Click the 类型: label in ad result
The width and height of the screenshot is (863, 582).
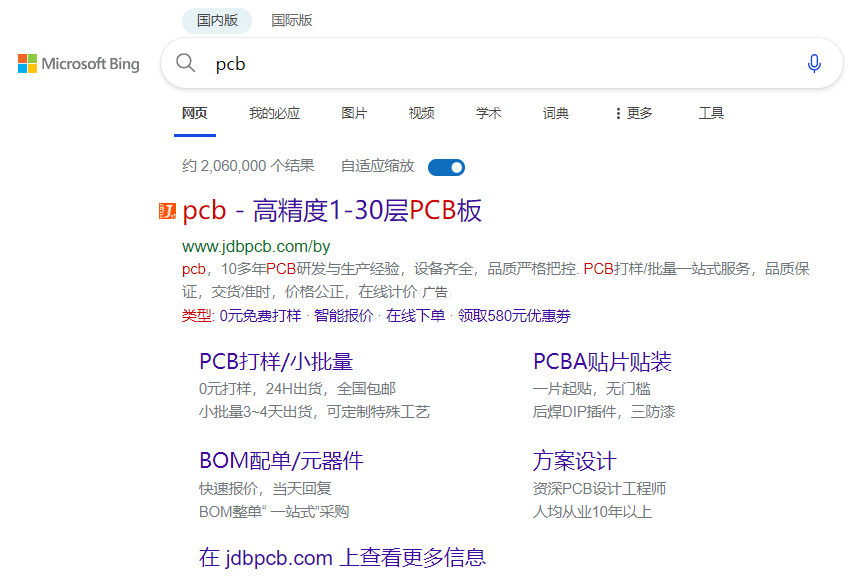point(198,316)
